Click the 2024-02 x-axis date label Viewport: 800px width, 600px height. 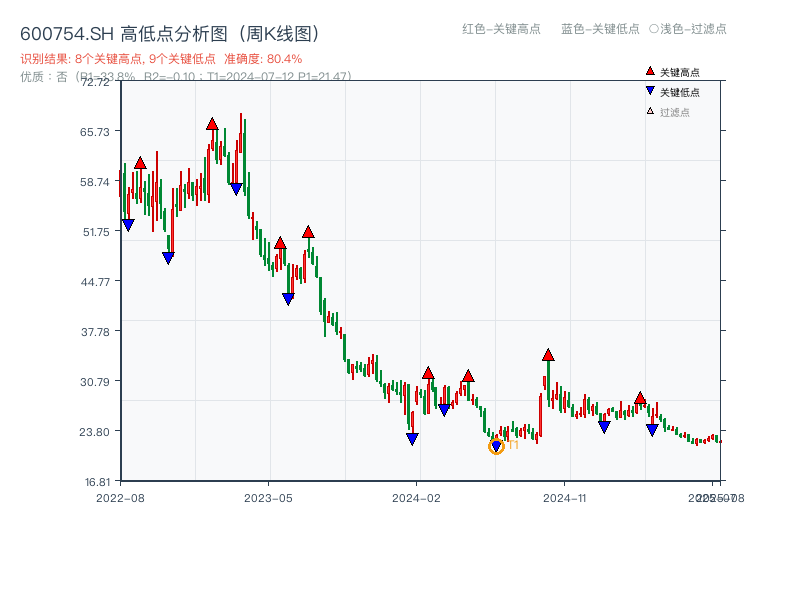point(416,498)
